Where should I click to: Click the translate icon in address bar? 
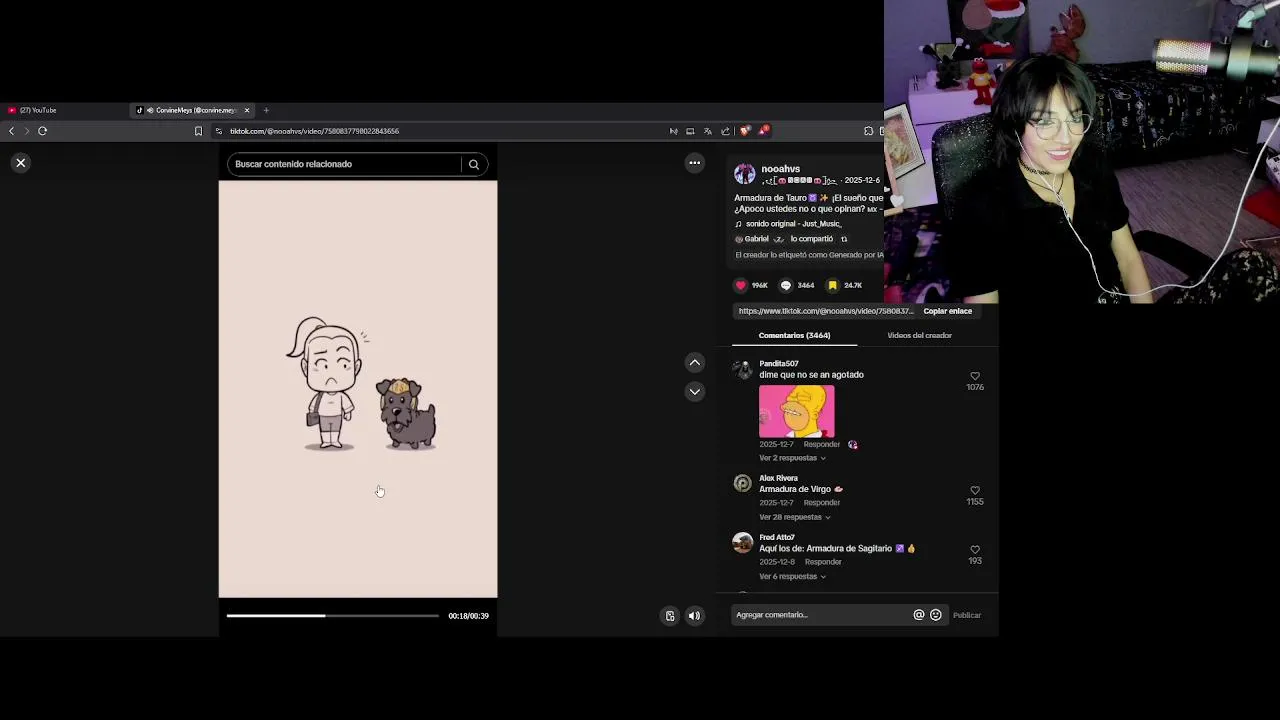pyautogui.click(x=708, y=131)
